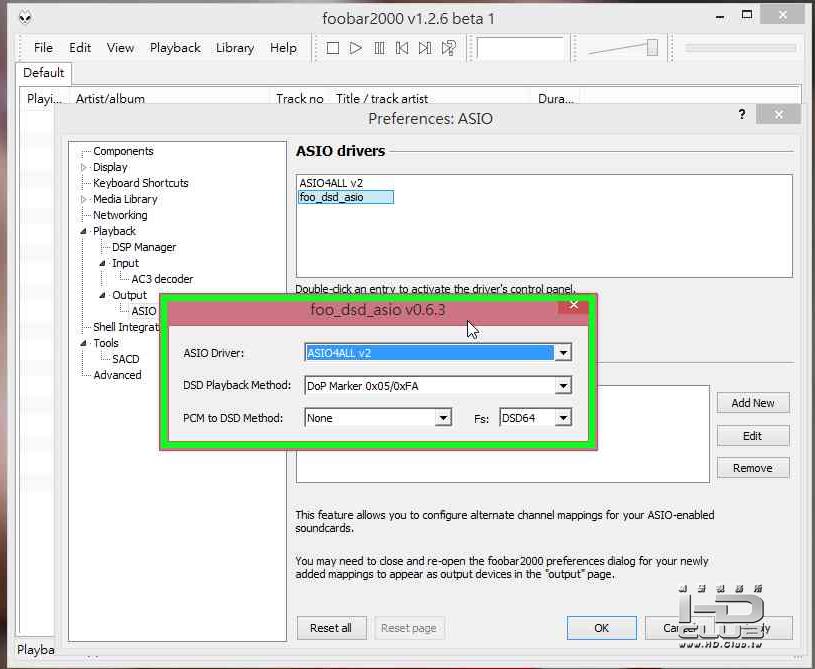Viewport: 815px width, 669px height.
Task: Select Keyboard Shortcuts in preferences tree
Action: tap(140, 183)
